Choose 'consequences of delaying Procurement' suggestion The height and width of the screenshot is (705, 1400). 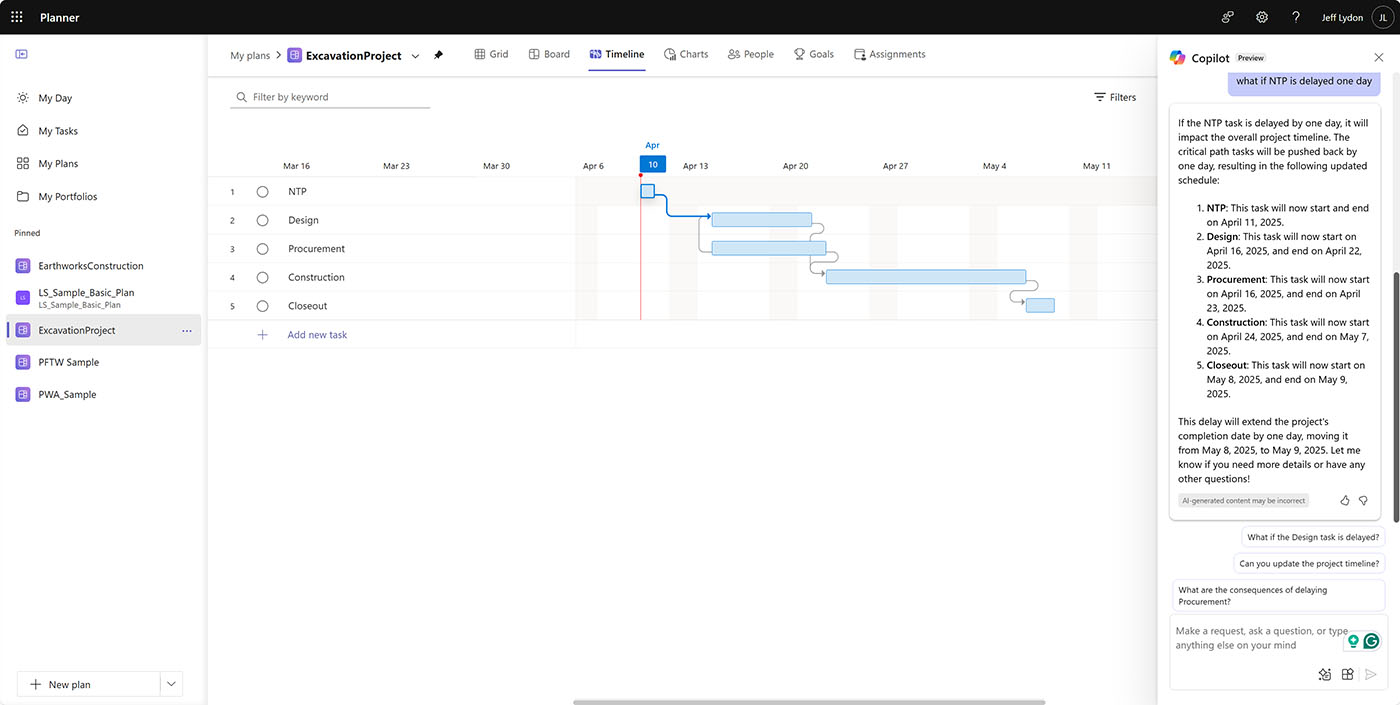pyautogui.click(x=1279, y=596)
